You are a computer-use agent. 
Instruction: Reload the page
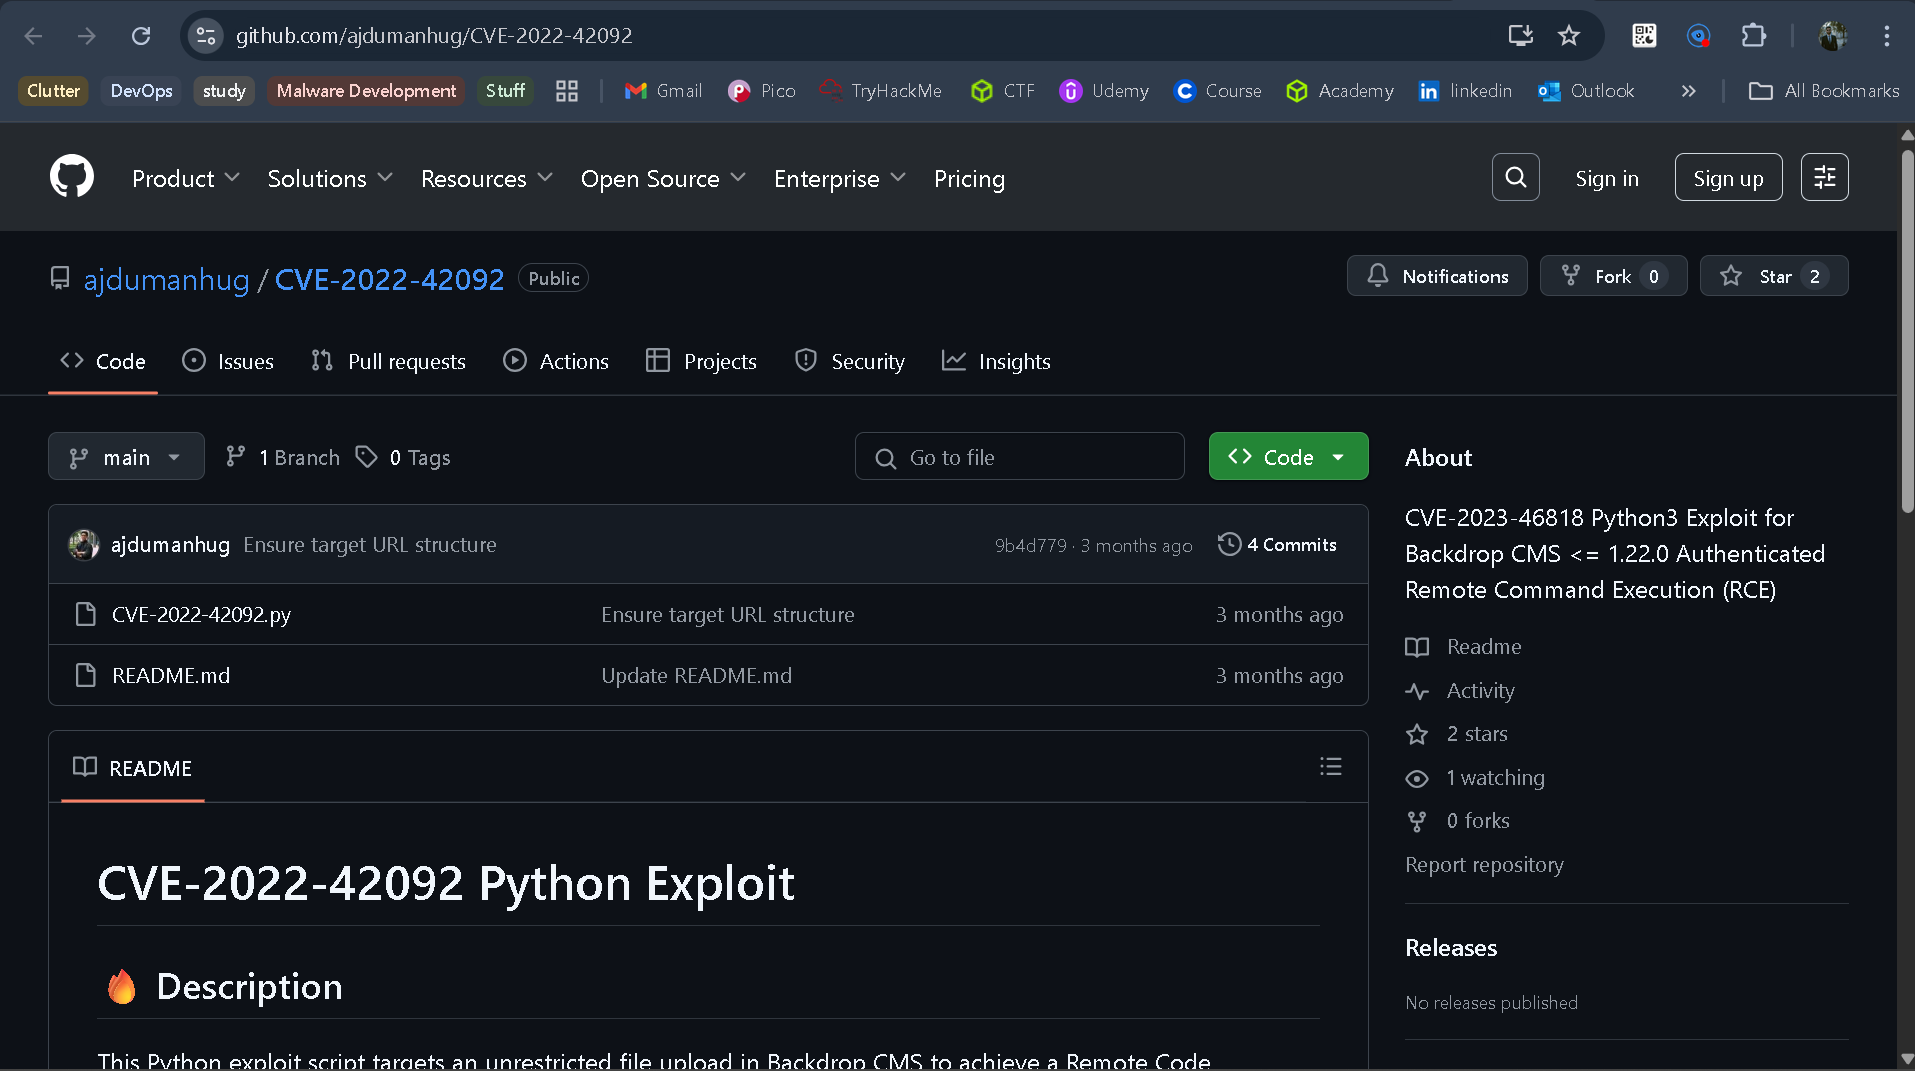(x=141, y=36)
